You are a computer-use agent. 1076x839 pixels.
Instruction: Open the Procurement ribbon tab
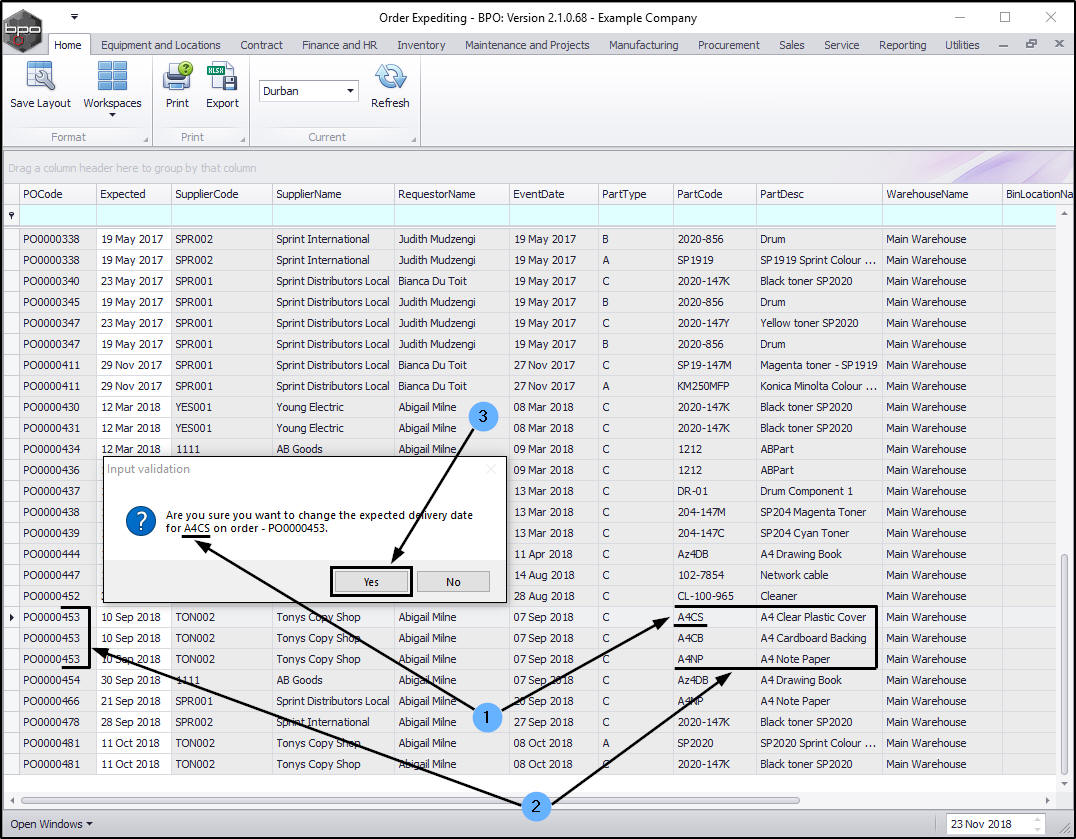pos(728,45)
